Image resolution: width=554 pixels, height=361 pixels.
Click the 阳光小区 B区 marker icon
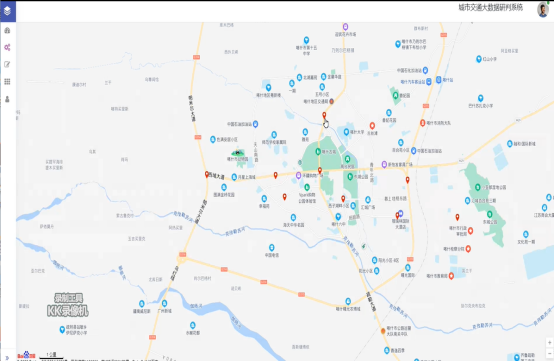(x=375, y=260)
